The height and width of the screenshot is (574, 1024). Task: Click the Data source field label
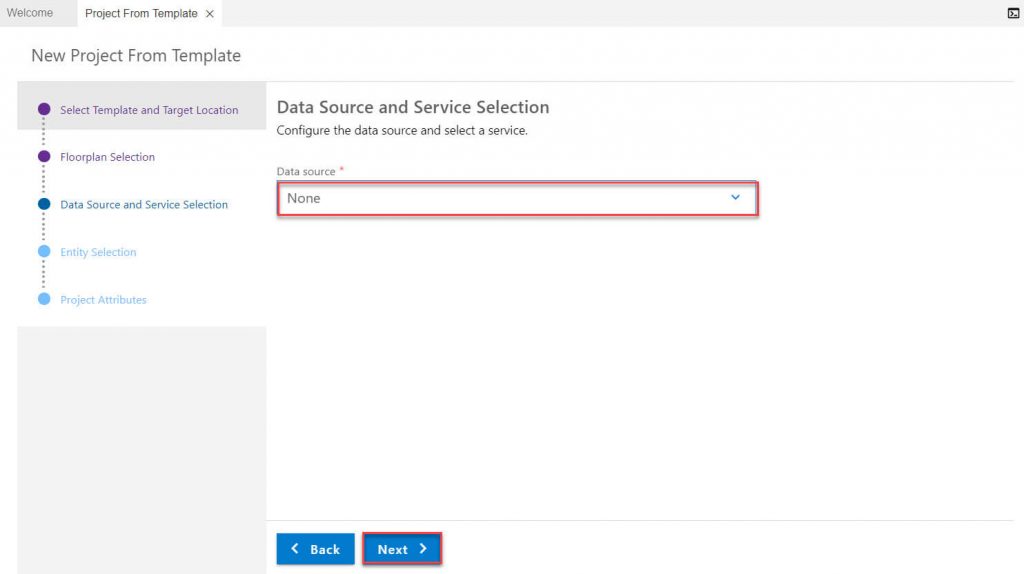(306, 171)
